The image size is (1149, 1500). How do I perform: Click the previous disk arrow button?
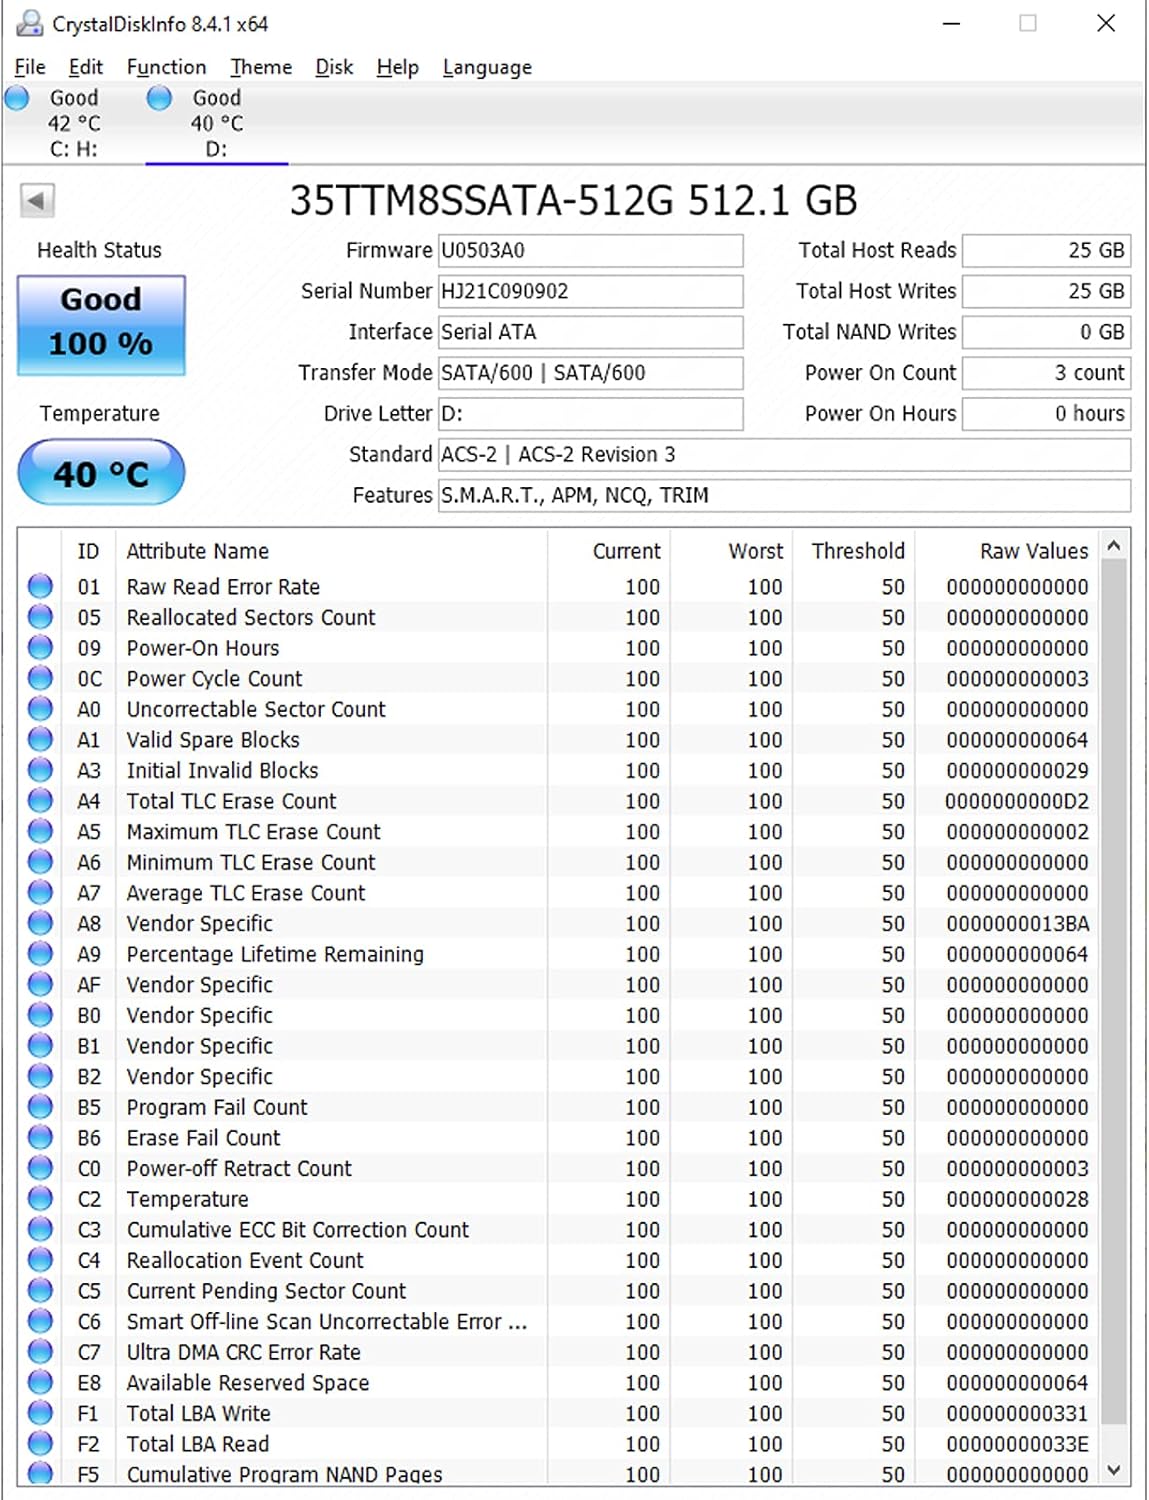37,200
